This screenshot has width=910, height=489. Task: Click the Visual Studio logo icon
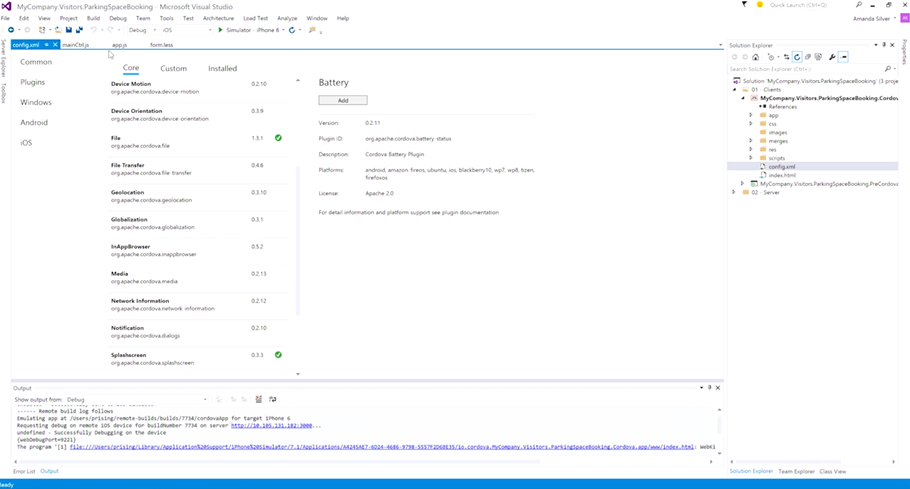click(x=6, y=6)
